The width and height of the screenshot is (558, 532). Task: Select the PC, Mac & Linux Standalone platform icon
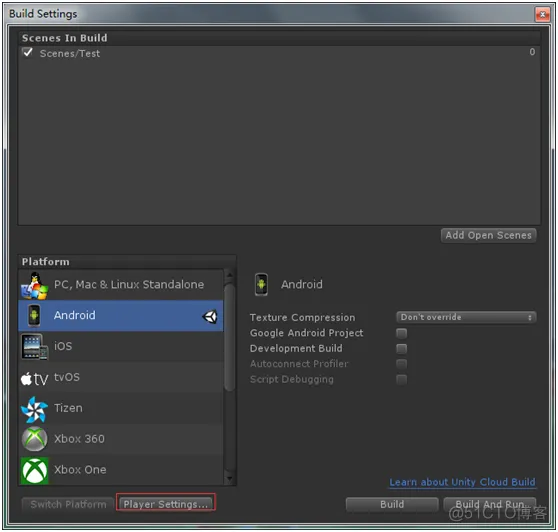(x=35, y=285)
